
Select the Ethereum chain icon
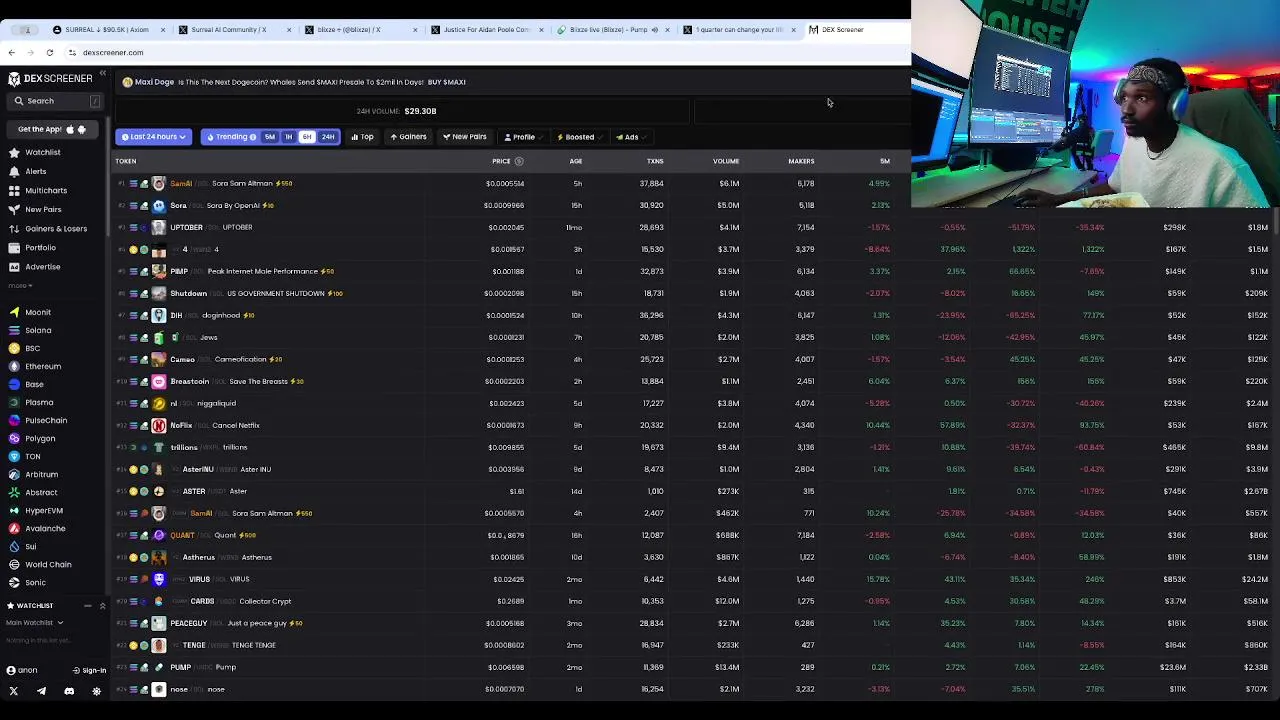pos(14,366)
